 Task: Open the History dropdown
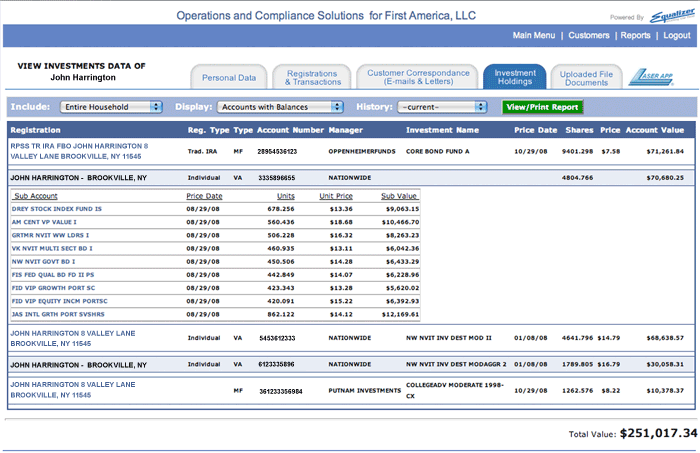[x=443, y=106]
